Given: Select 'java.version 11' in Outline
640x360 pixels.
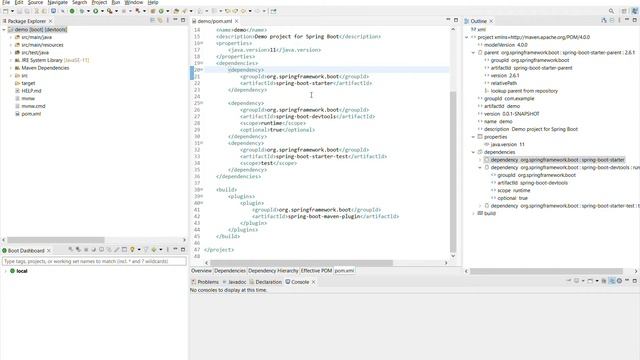Looking at the screenshot, I should click(507, 144).
